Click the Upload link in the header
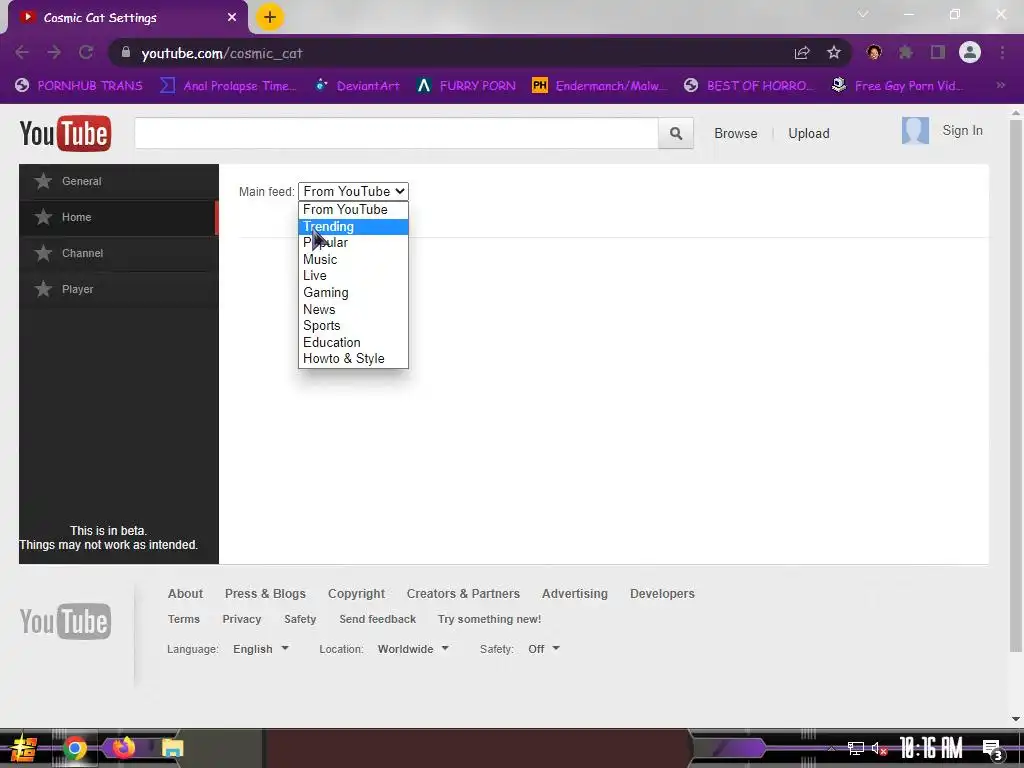Screen dimensions: 1024x768 (x=808, y=133)
